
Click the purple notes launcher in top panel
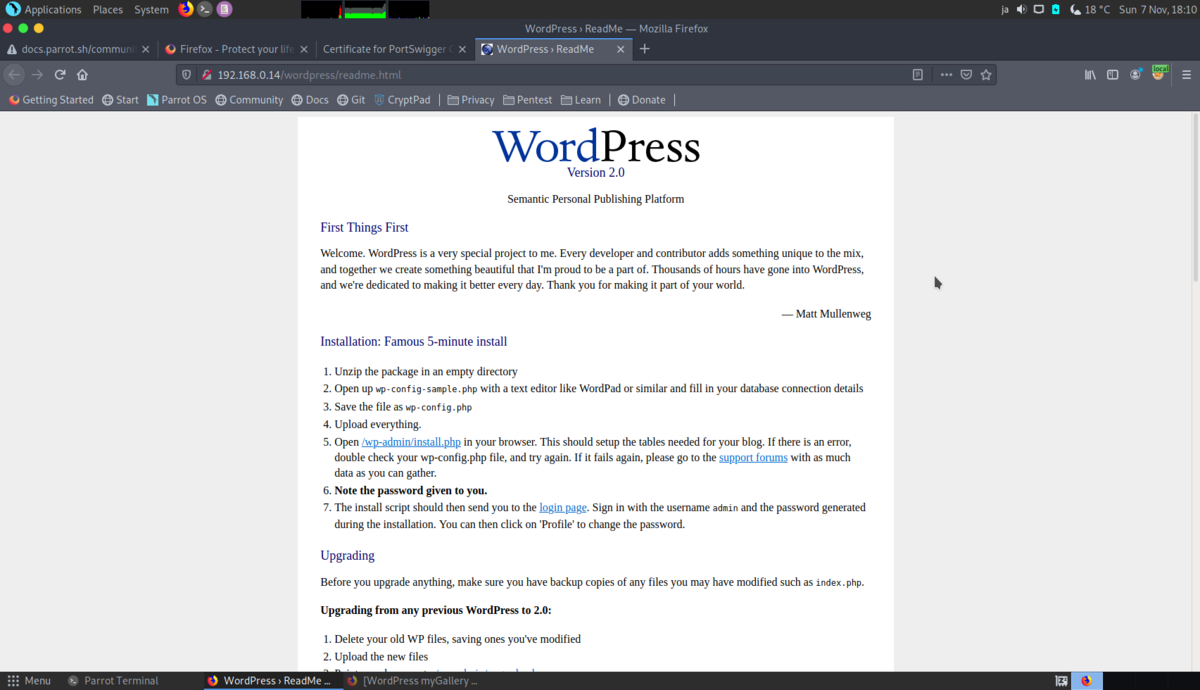pos(225,9)
